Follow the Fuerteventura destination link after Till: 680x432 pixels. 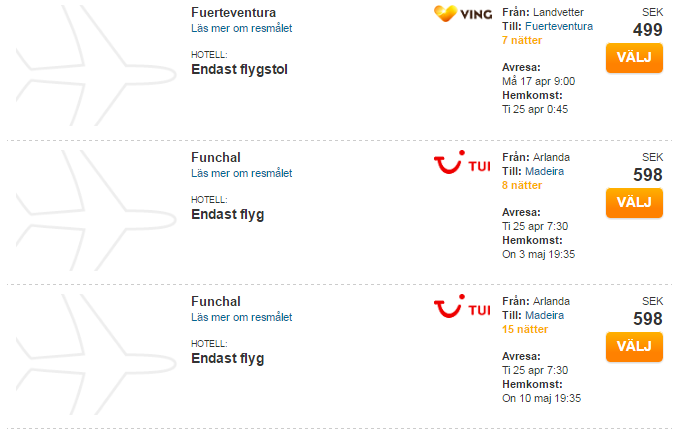coord(559,26)
